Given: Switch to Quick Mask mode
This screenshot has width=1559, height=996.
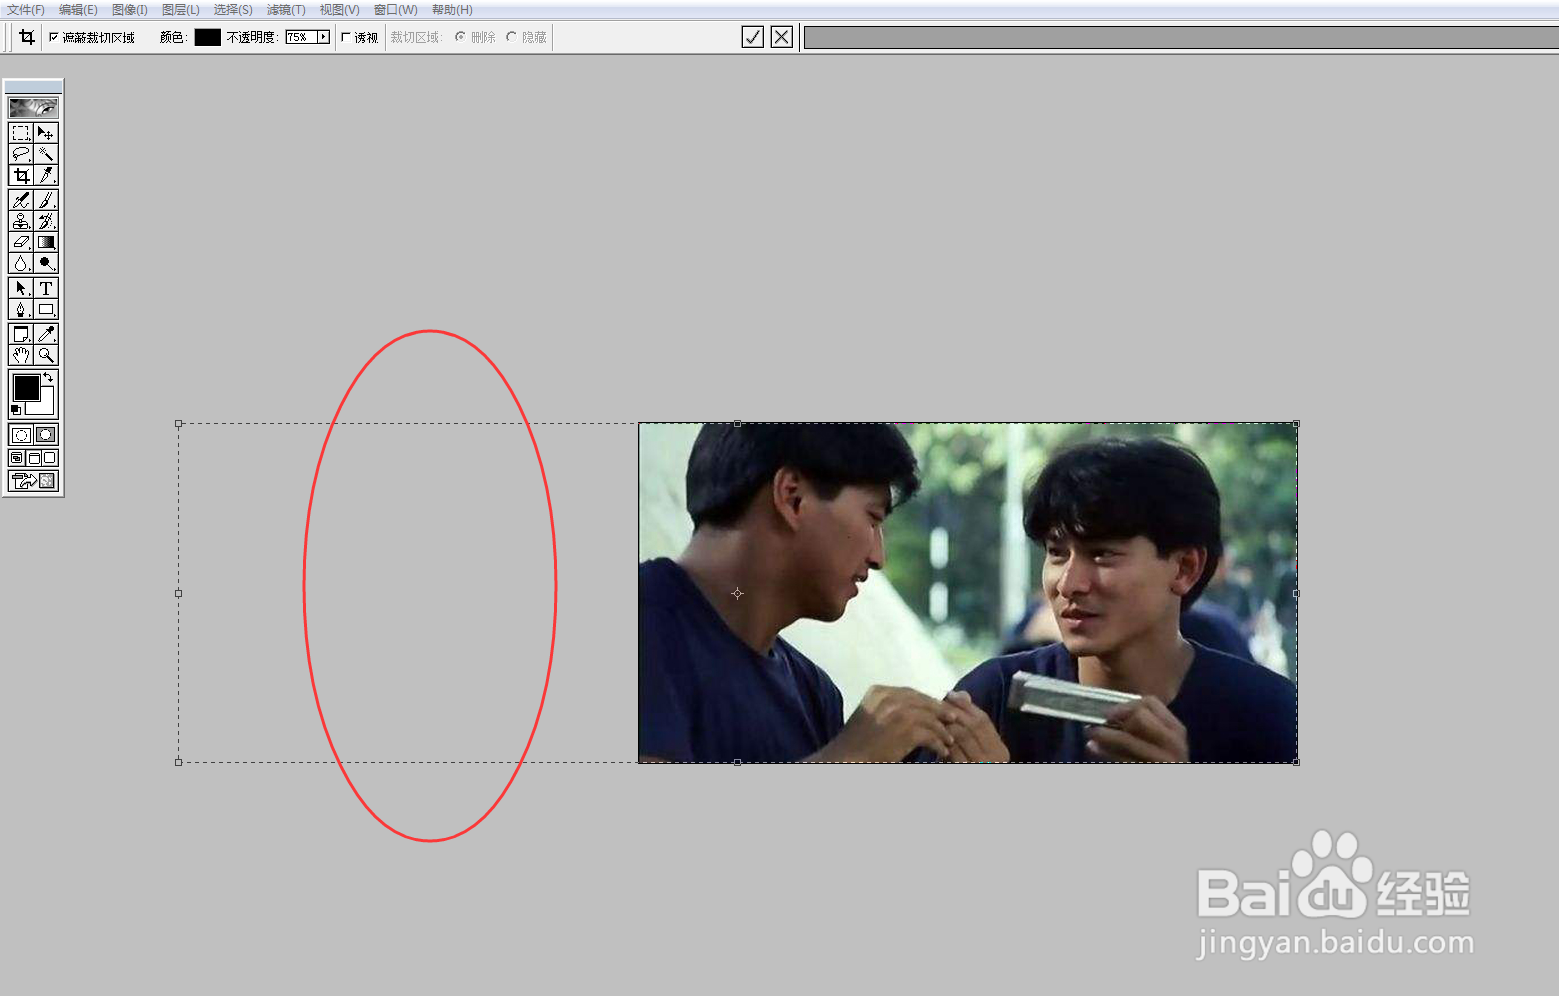Looking at the screenshot, I should click(46, 435).
